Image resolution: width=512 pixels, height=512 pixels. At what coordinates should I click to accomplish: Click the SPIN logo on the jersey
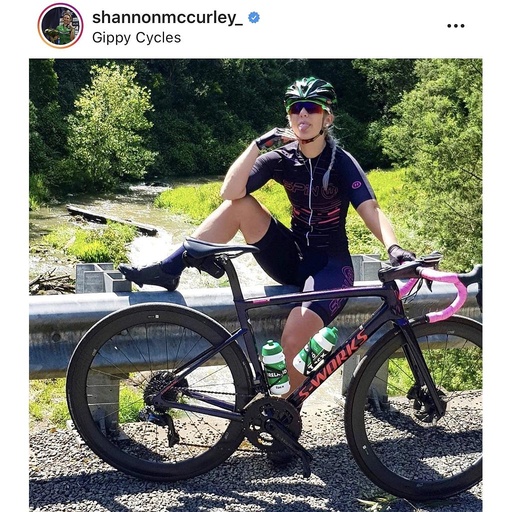pyautogui.click(x=310, y=188)
